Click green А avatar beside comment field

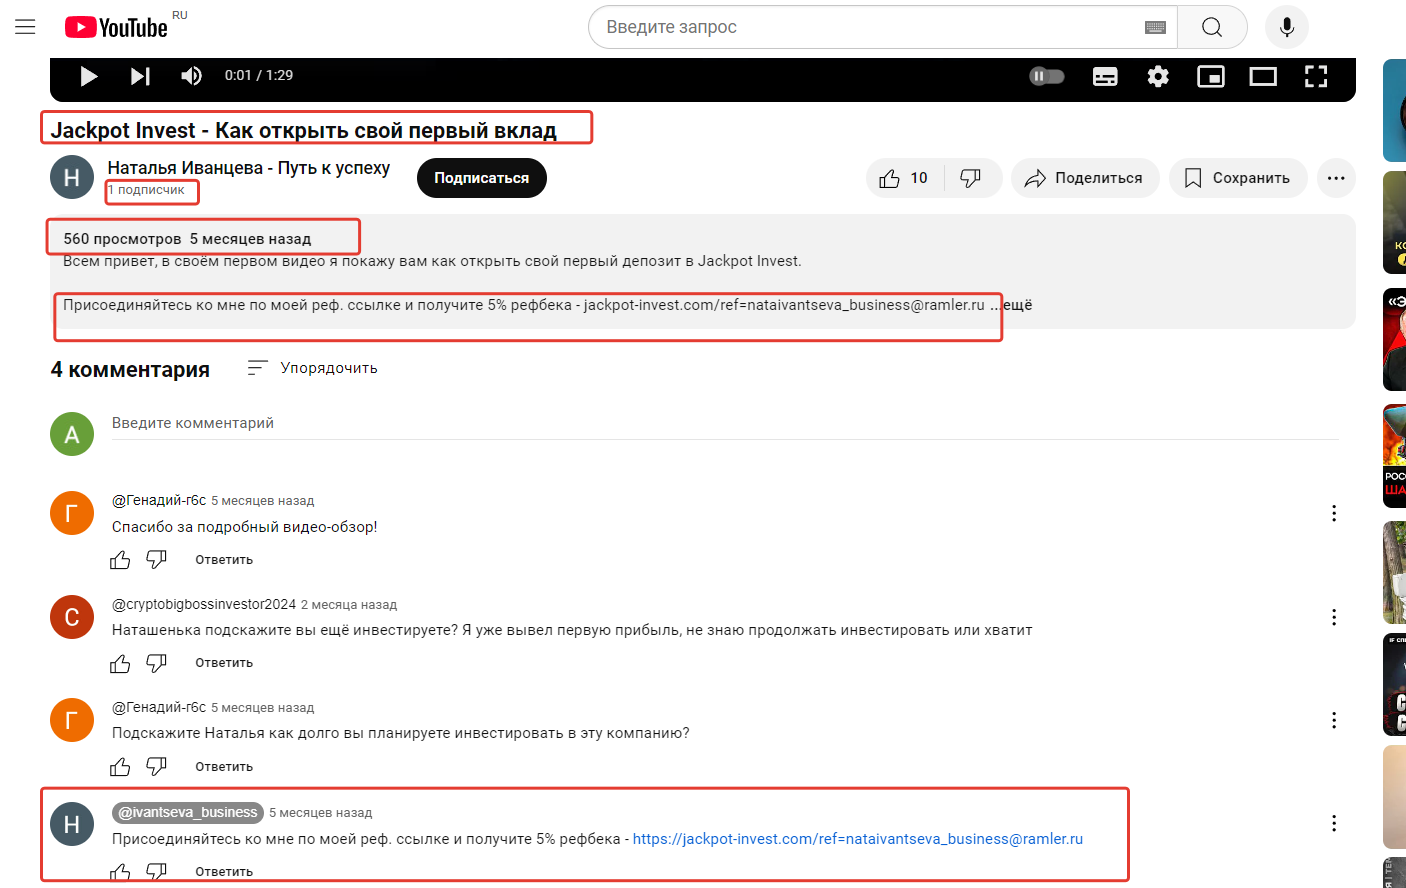click(x=72, y=434)
